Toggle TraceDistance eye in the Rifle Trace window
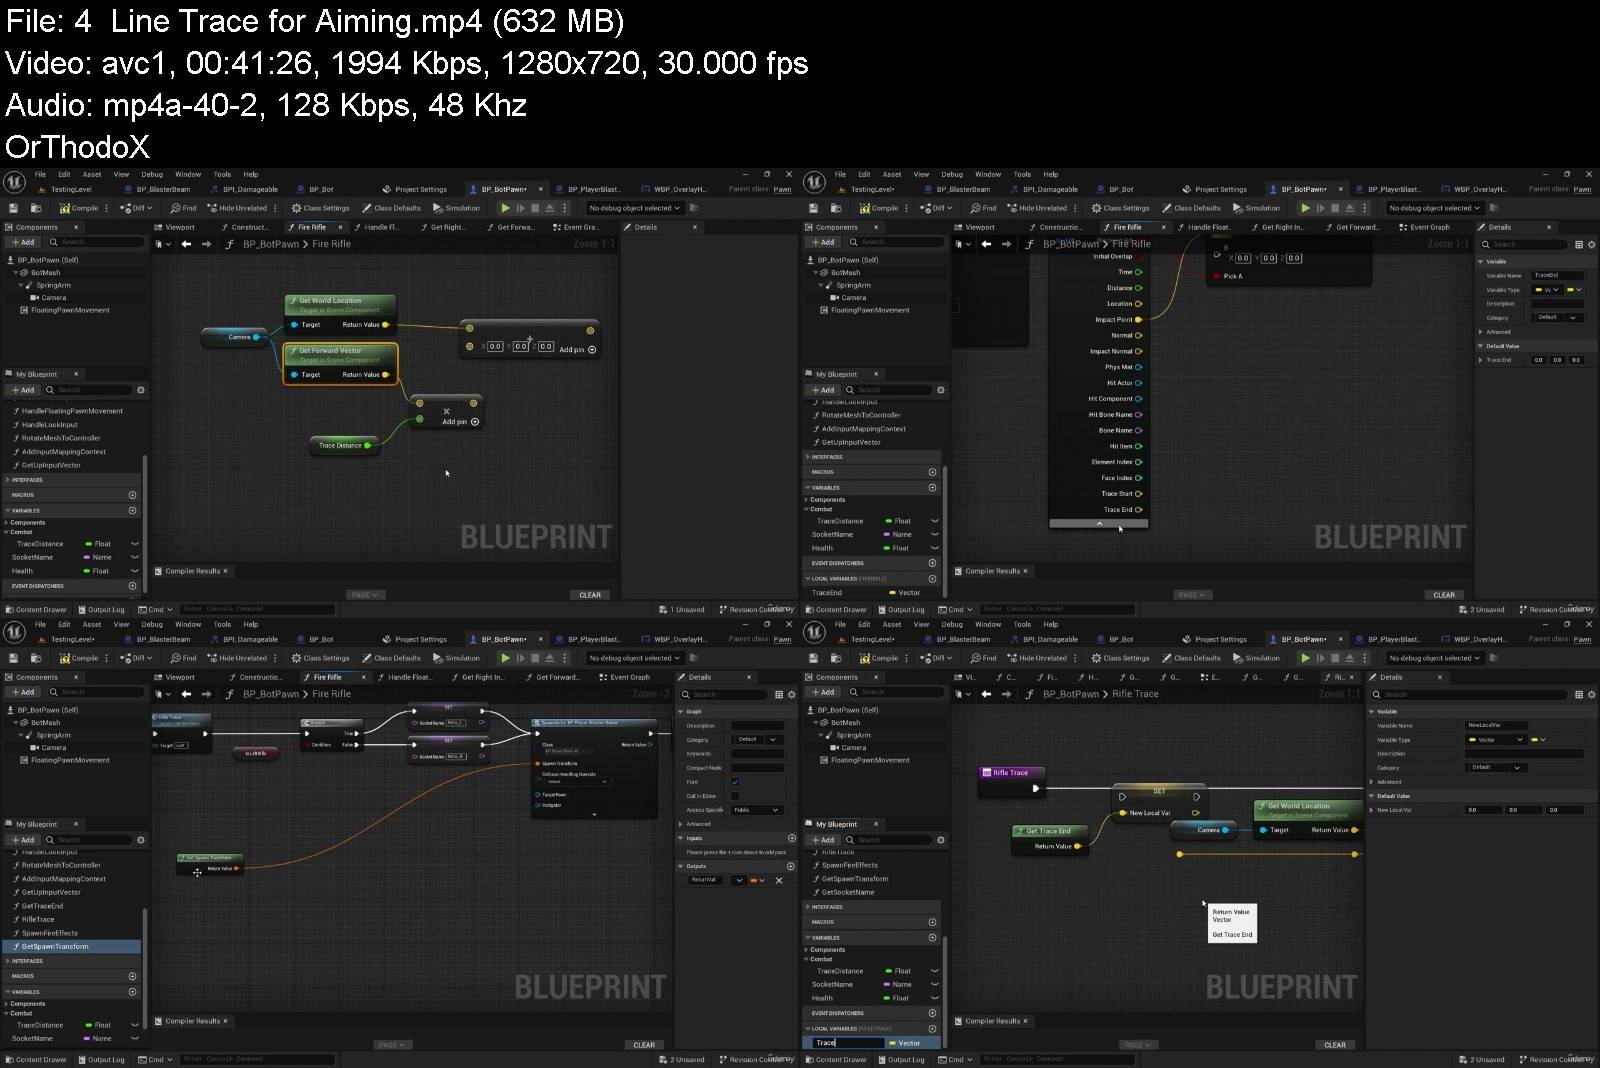This screenshot has width=1600, height=1068. [934, 971]
